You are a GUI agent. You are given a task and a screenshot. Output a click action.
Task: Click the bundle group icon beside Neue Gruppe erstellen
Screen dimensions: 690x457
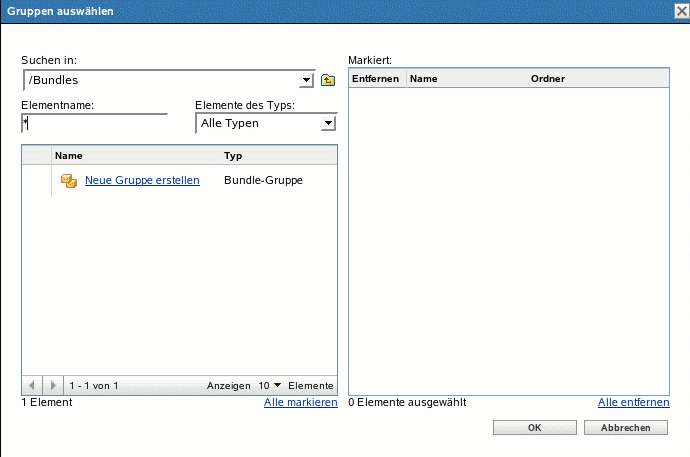point(69,181)
